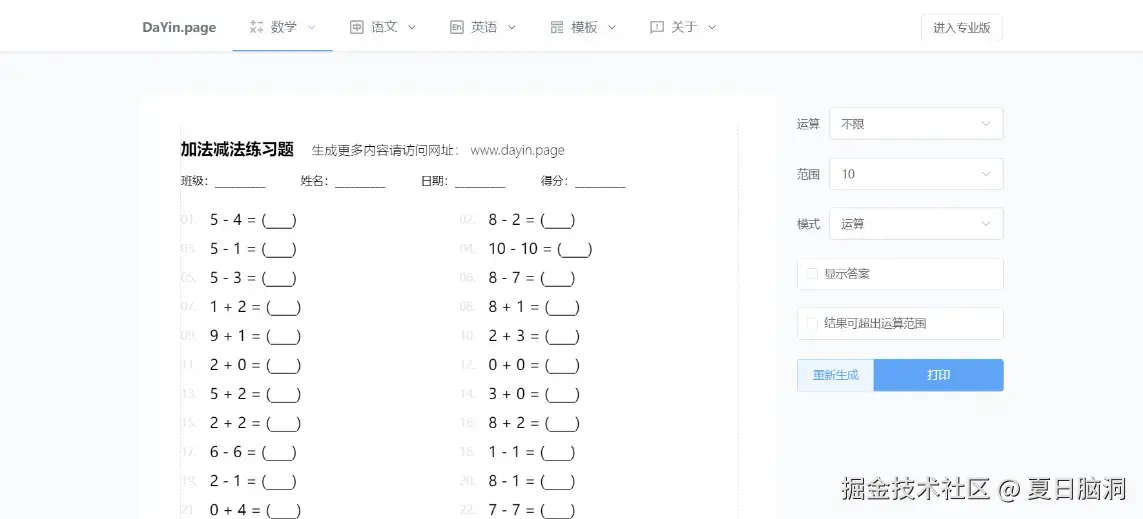Click problem 13: 5 + 2

pyautogui.click(x=255, y=394)
